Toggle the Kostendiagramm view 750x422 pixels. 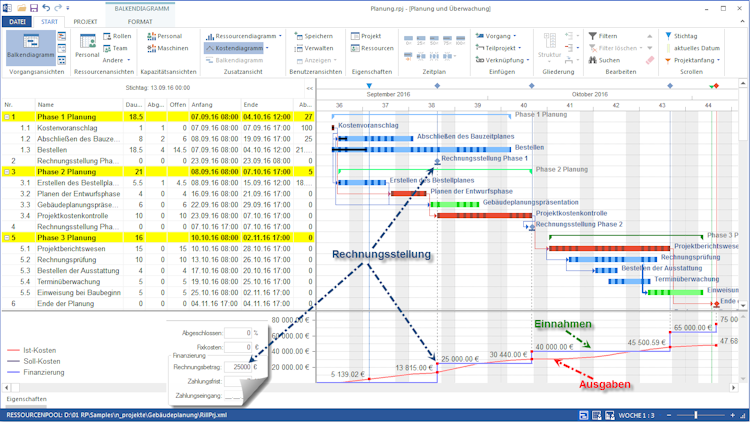234,48
